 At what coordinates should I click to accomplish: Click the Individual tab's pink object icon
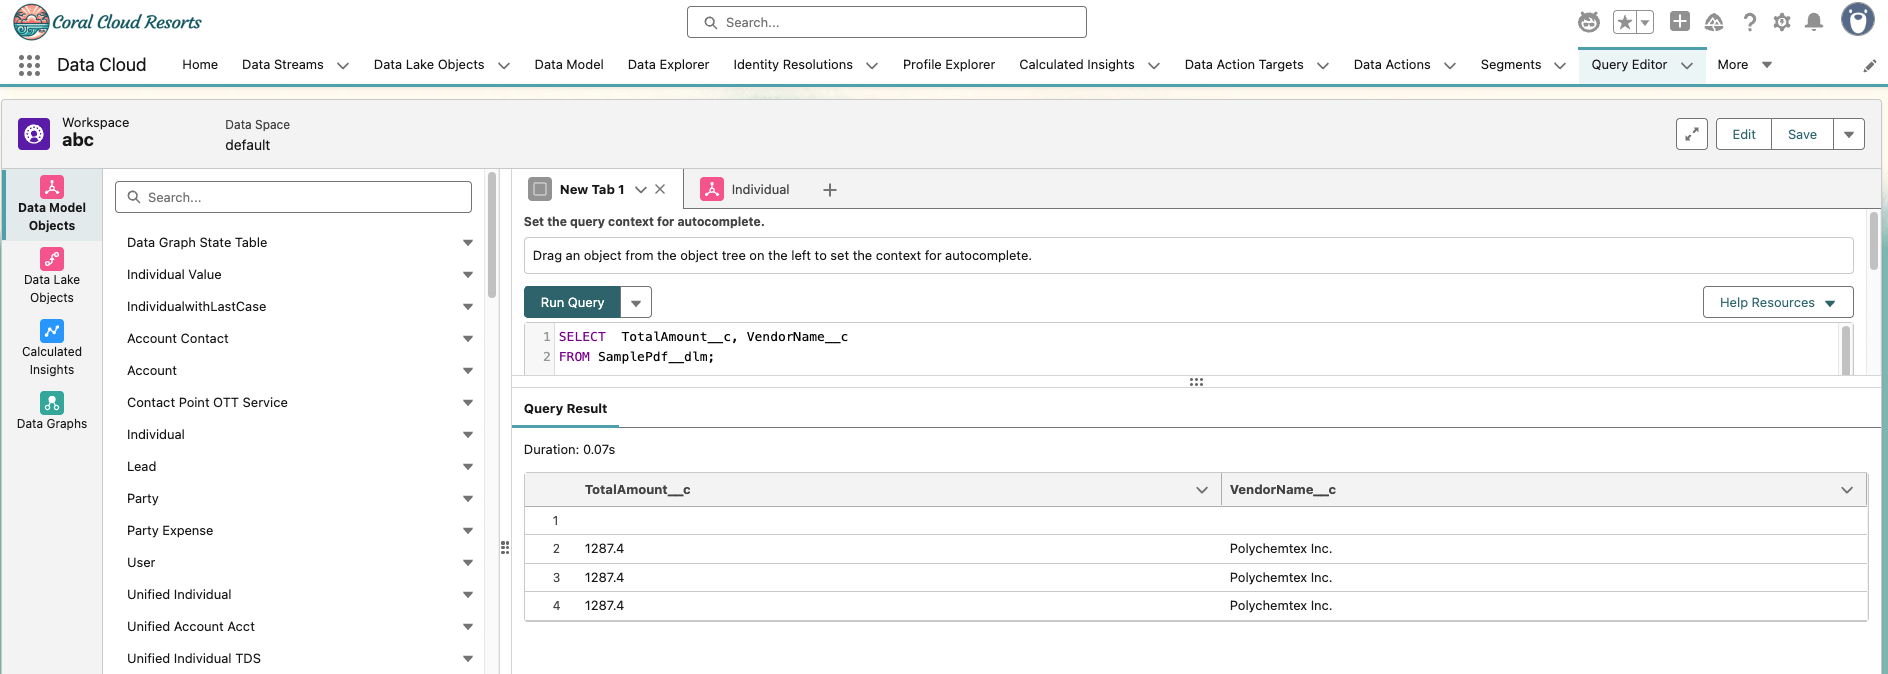click(712, 189)
